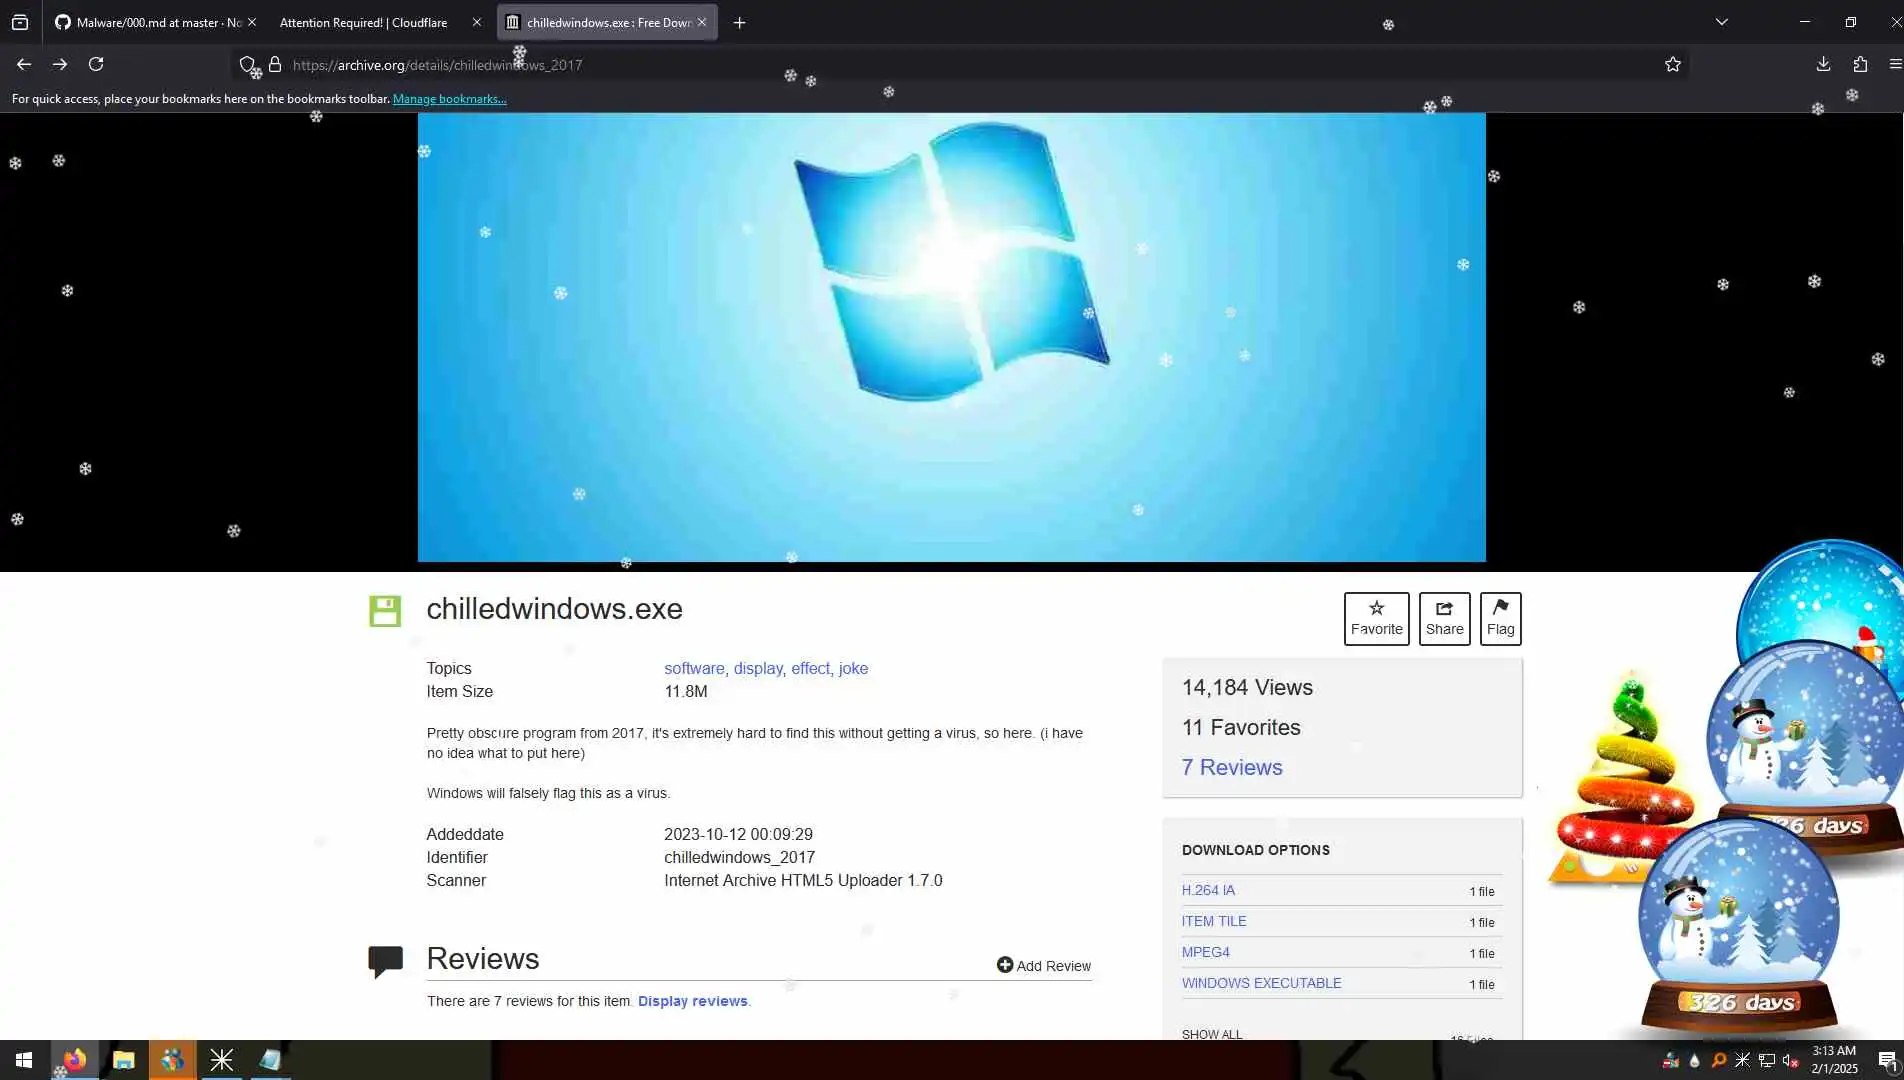Viewport: 1904px width, 1080px height.
Task: Close the Cloudflare tab
Action: pos(476,22)
